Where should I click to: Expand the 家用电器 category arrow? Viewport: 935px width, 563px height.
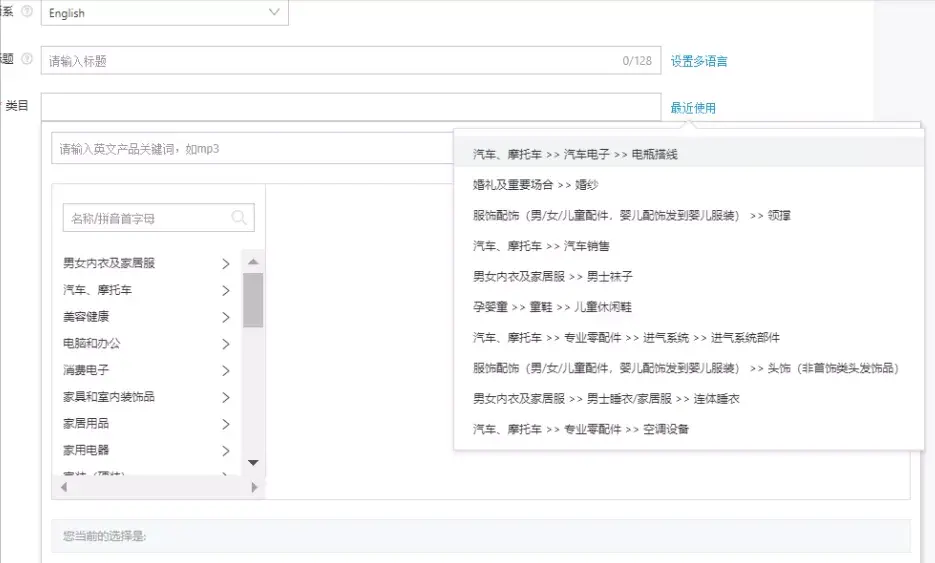[225, 451]
